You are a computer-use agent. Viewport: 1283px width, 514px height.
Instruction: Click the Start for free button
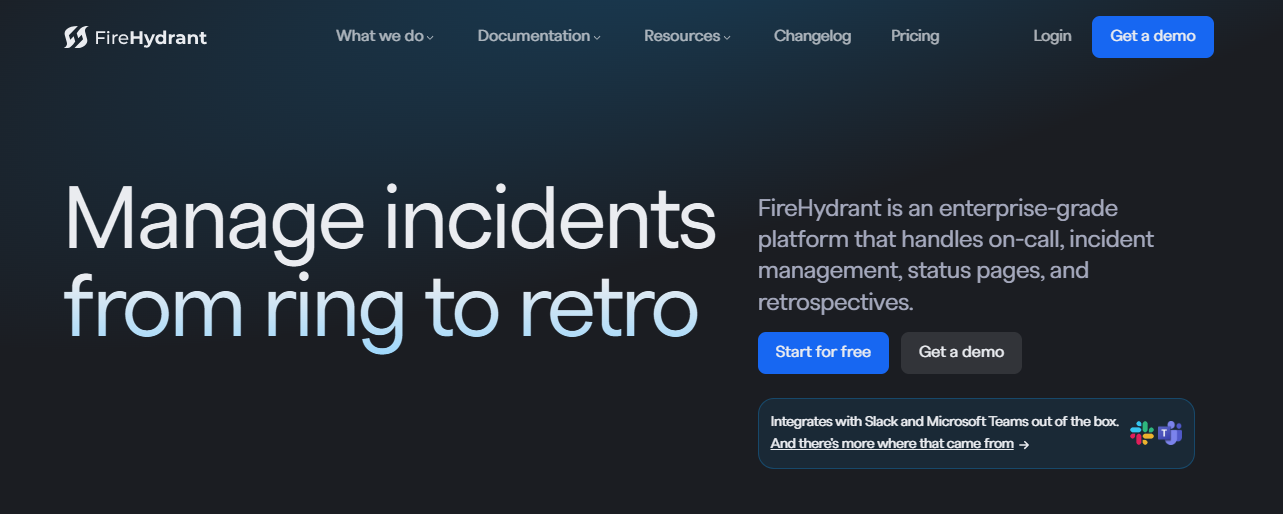[823, 353]
